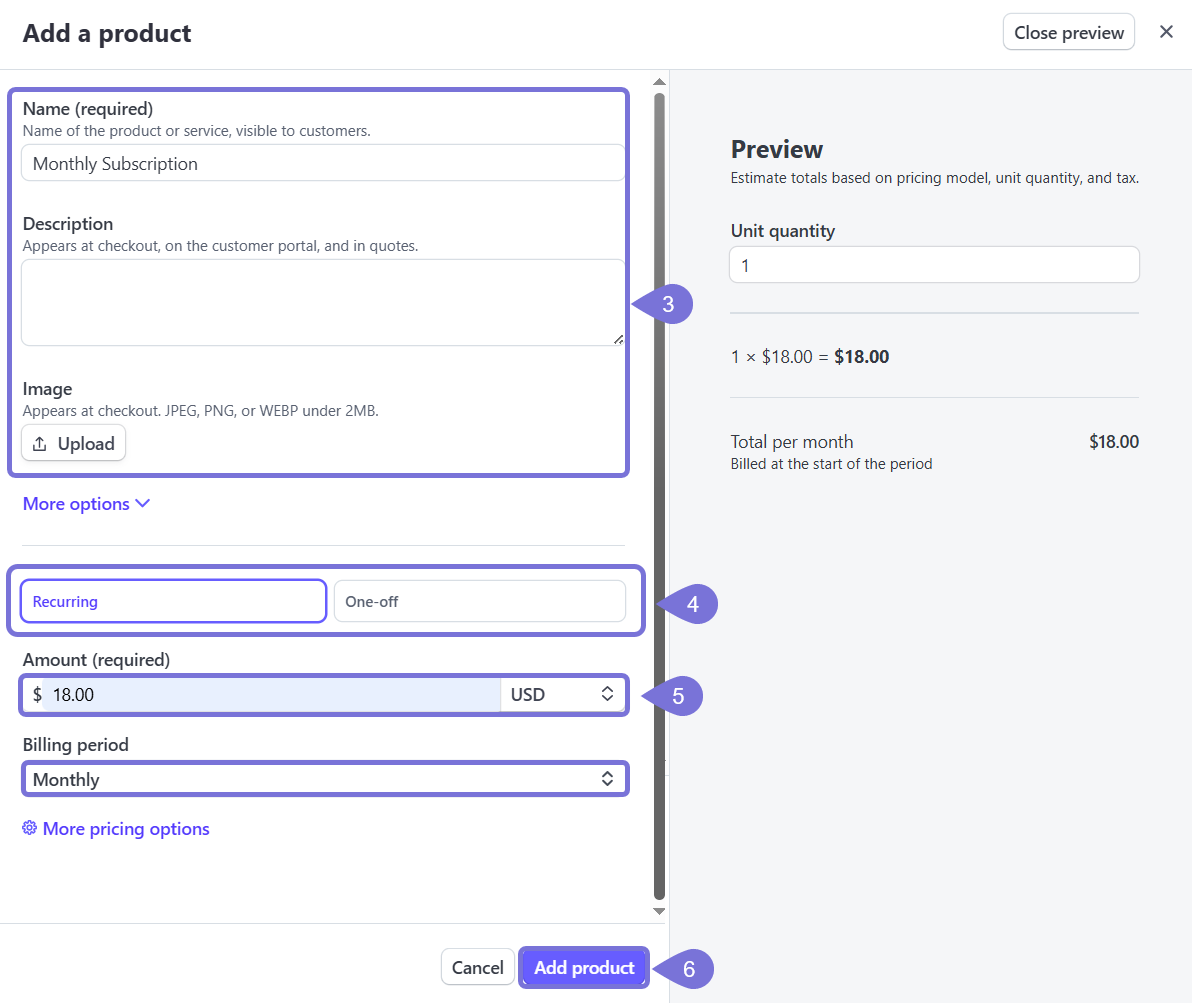
Task: Click the Unit quantity input field
Action: coord(934,265)
